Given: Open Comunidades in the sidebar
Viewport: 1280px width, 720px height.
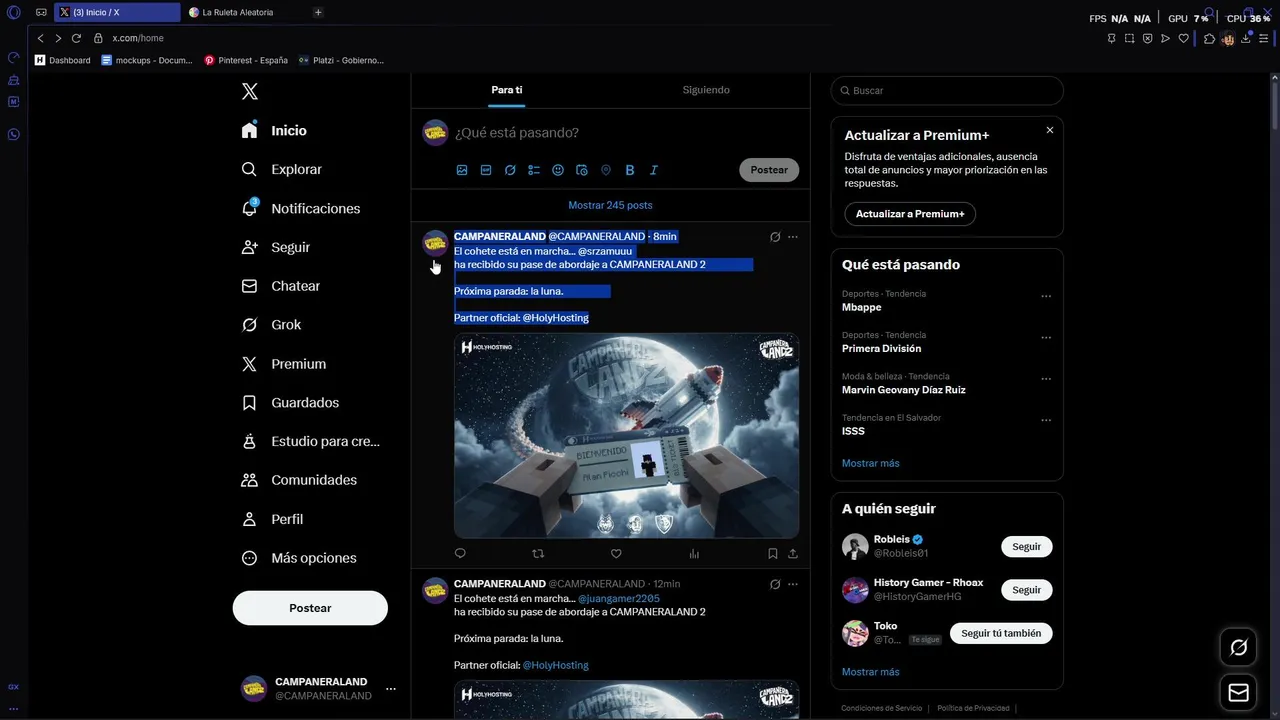Looking at the screenshot, I should pyautogui.click(x=299, y=480).
